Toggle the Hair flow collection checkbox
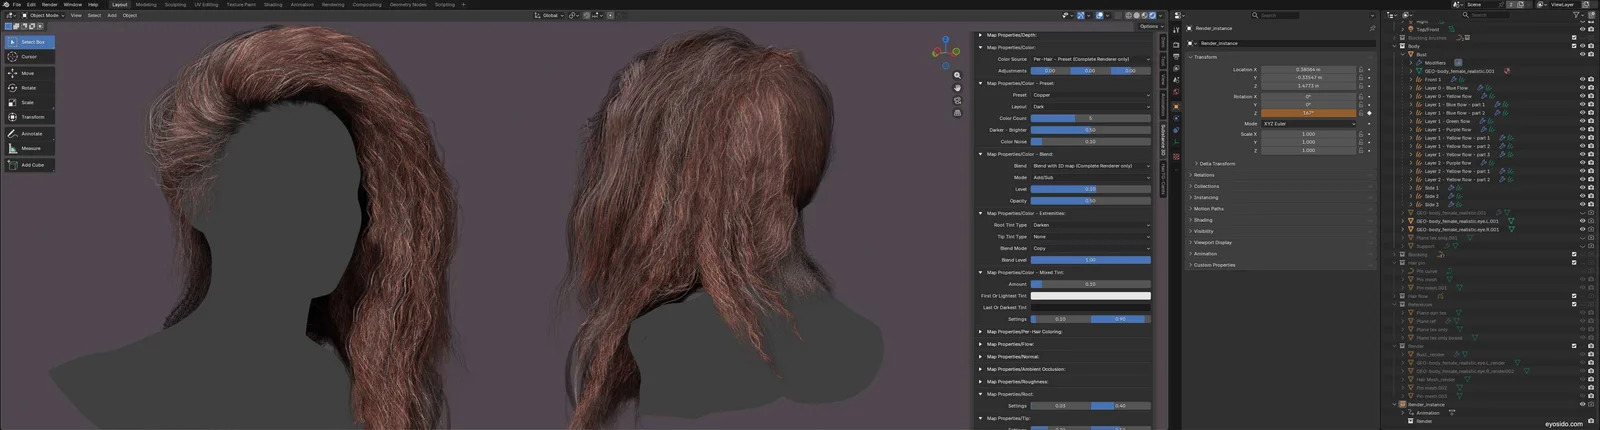This screenshot has width=1600, height=430. 1574,296
